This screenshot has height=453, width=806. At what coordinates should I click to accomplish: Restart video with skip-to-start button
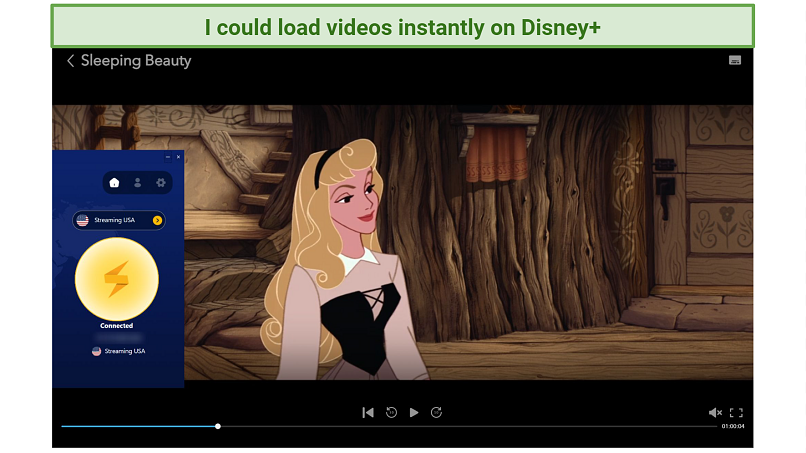(368, 412)
